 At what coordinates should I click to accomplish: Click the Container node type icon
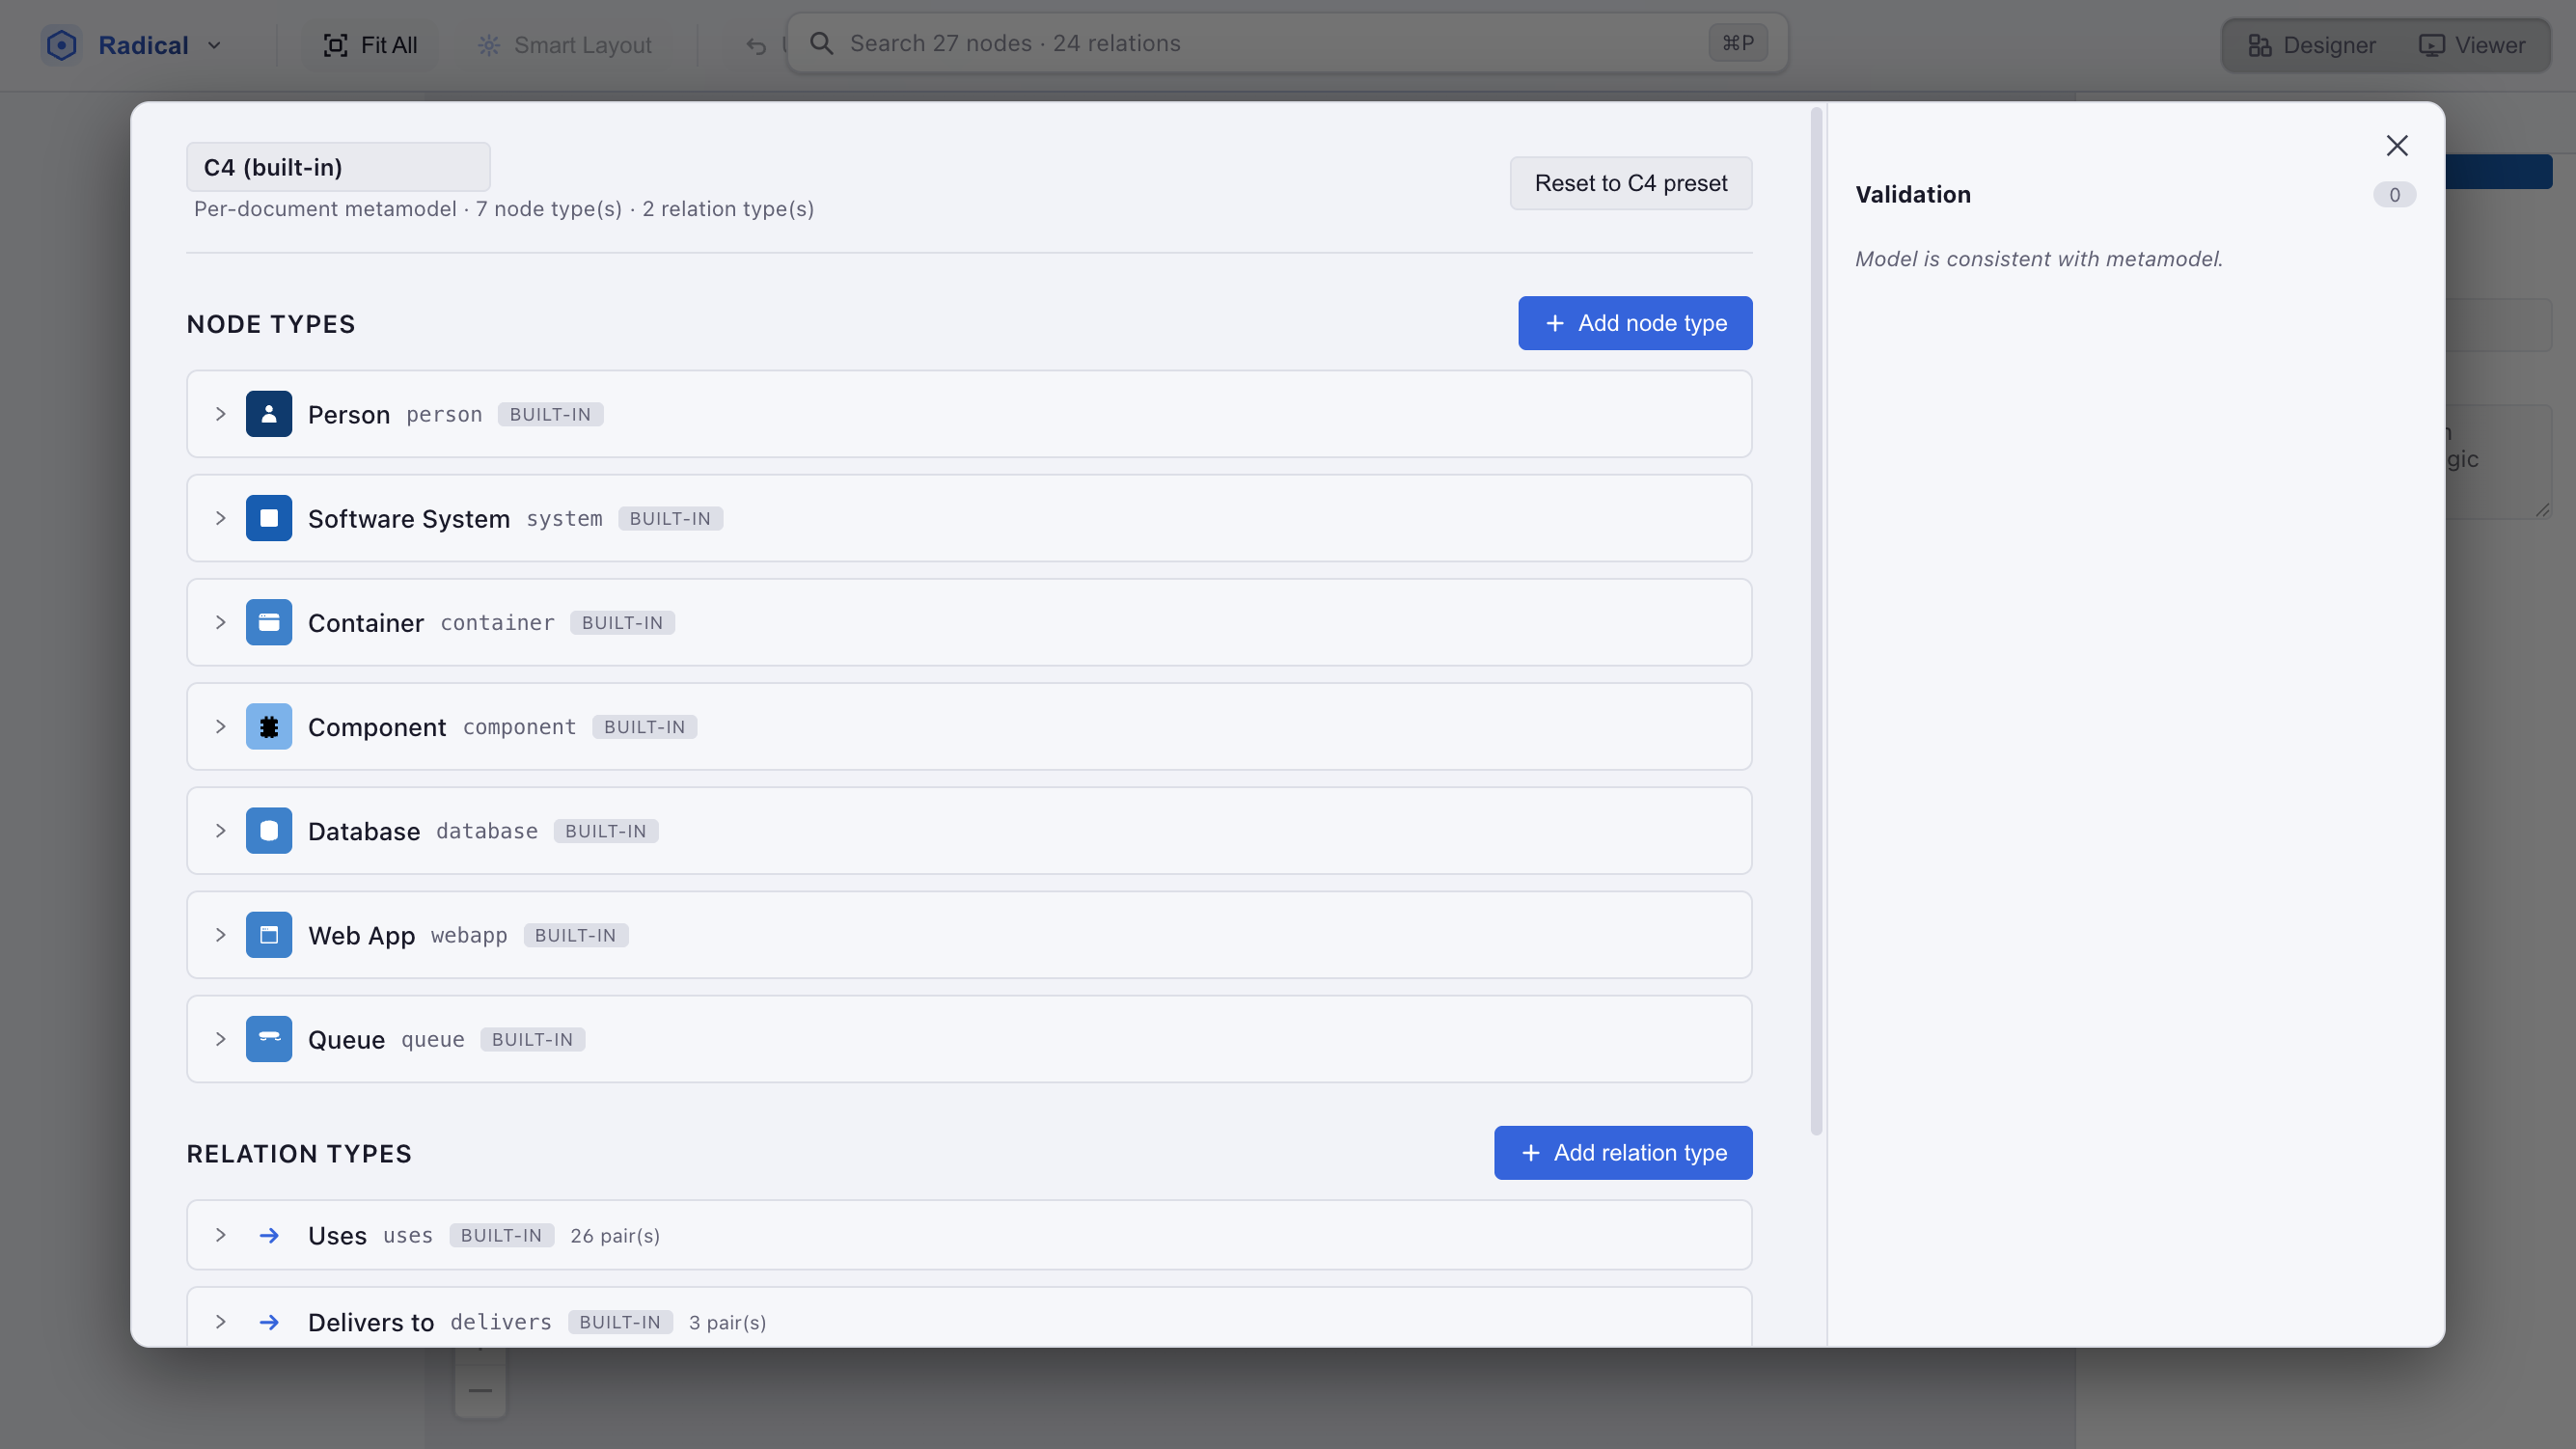[269, 622]
